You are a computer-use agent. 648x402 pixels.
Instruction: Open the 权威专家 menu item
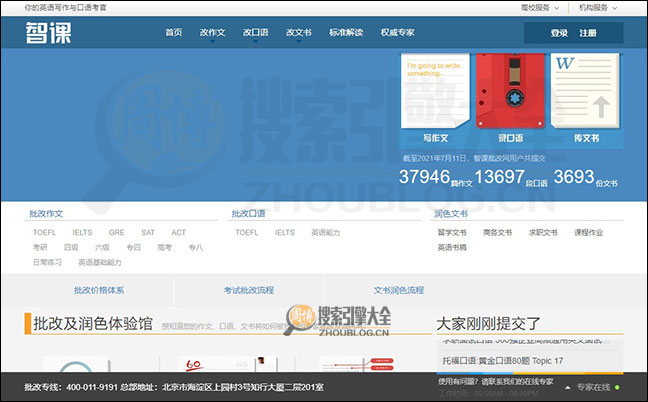[x=398, y=32]
